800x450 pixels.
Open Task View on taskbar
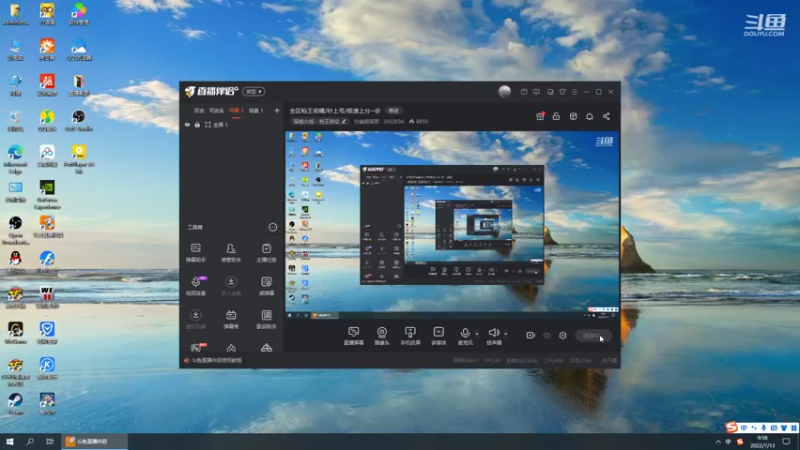(x=49, y=441)
